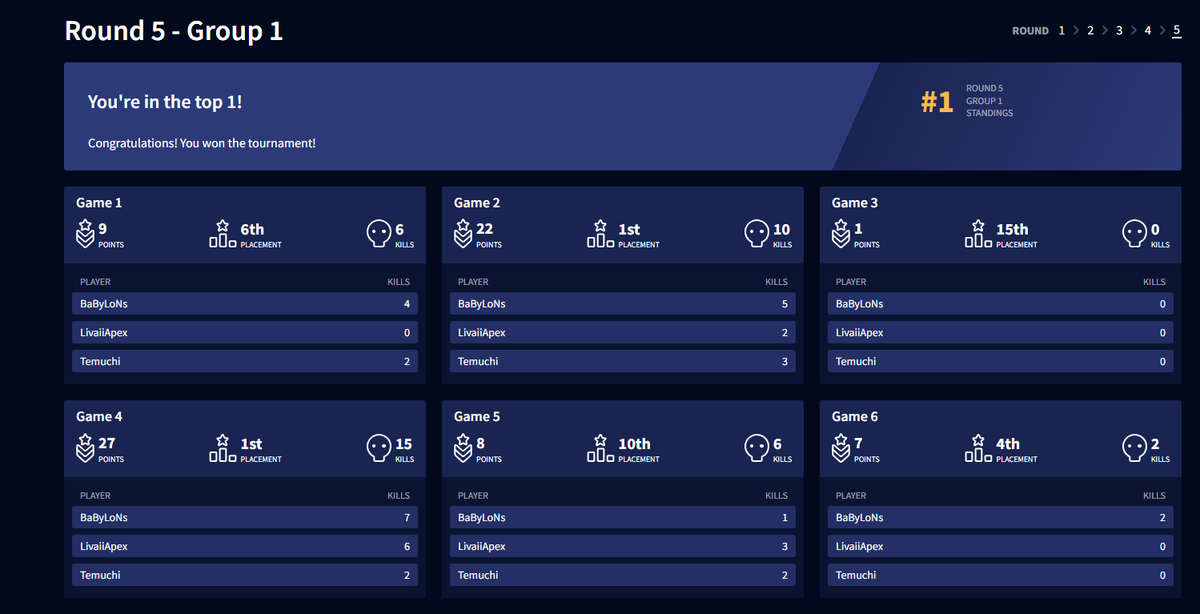
Task: Select Temuchi row in Game 1
Action: pyautogui.click(x=245, y=362)
